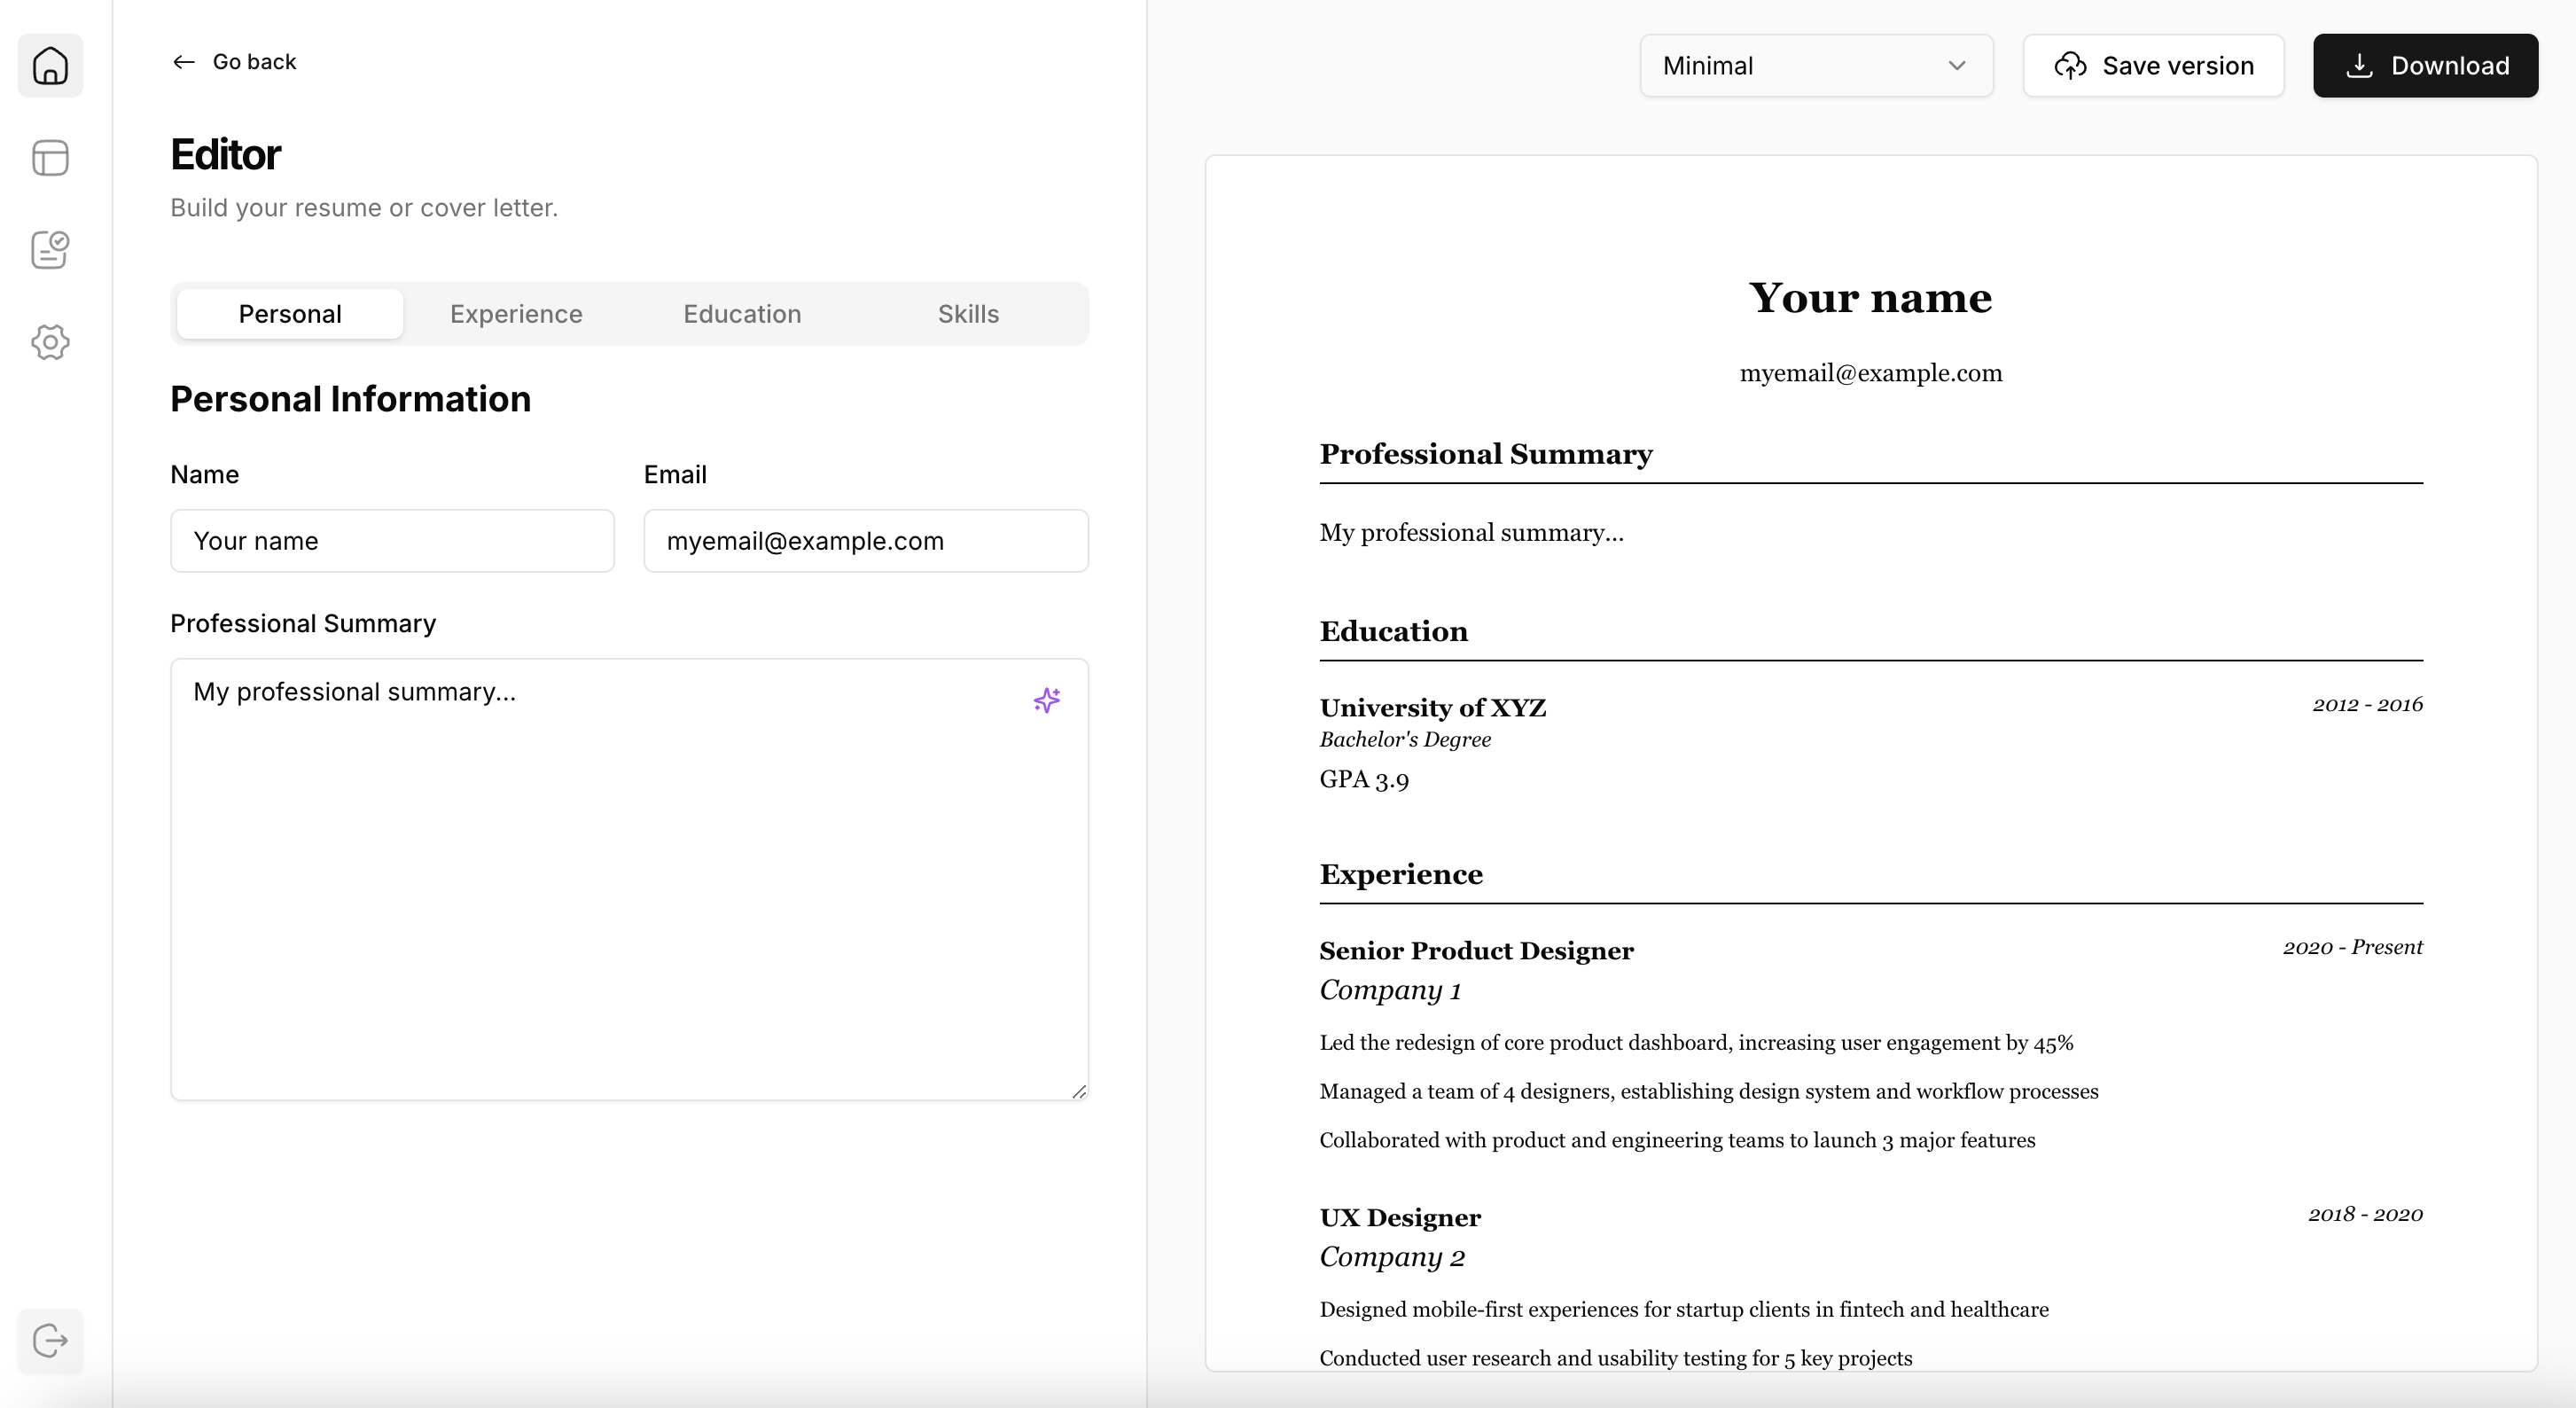Click the chevron arrow in template selector
Image resolution: width=2576 pixels, height=1408 pixels.
click(1957, 66)
